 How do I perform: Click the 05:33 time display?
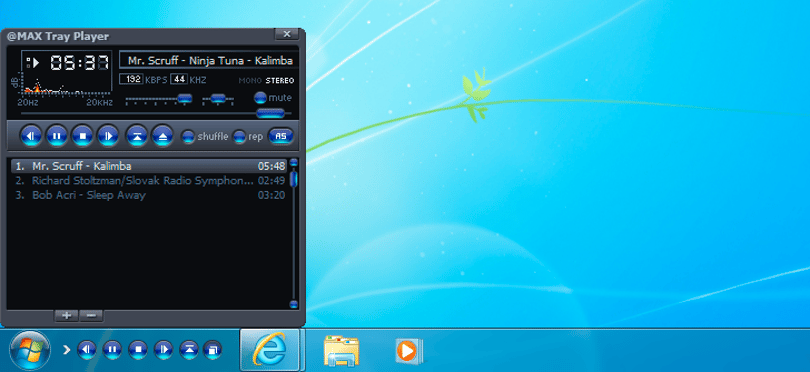coord(80,64)
